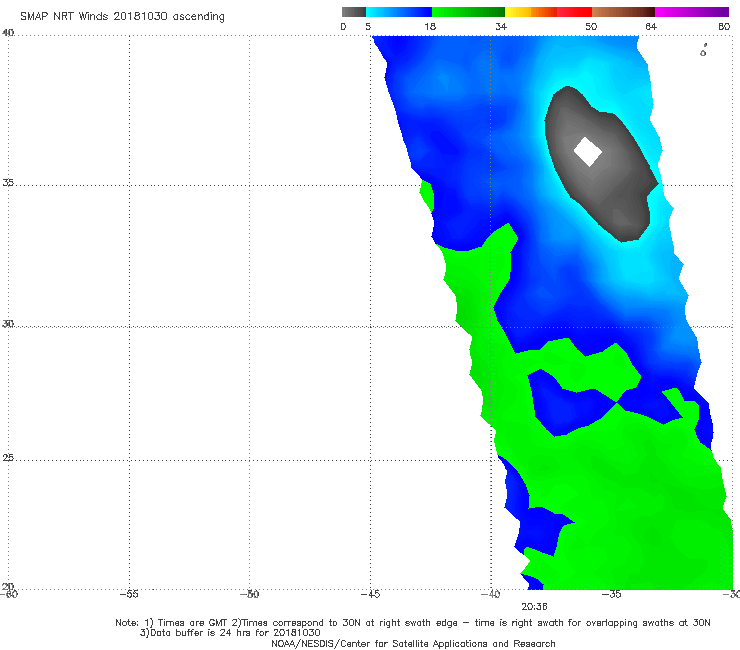
Task: Click the color bar label '18'
Action: click(x=430, y=27)
